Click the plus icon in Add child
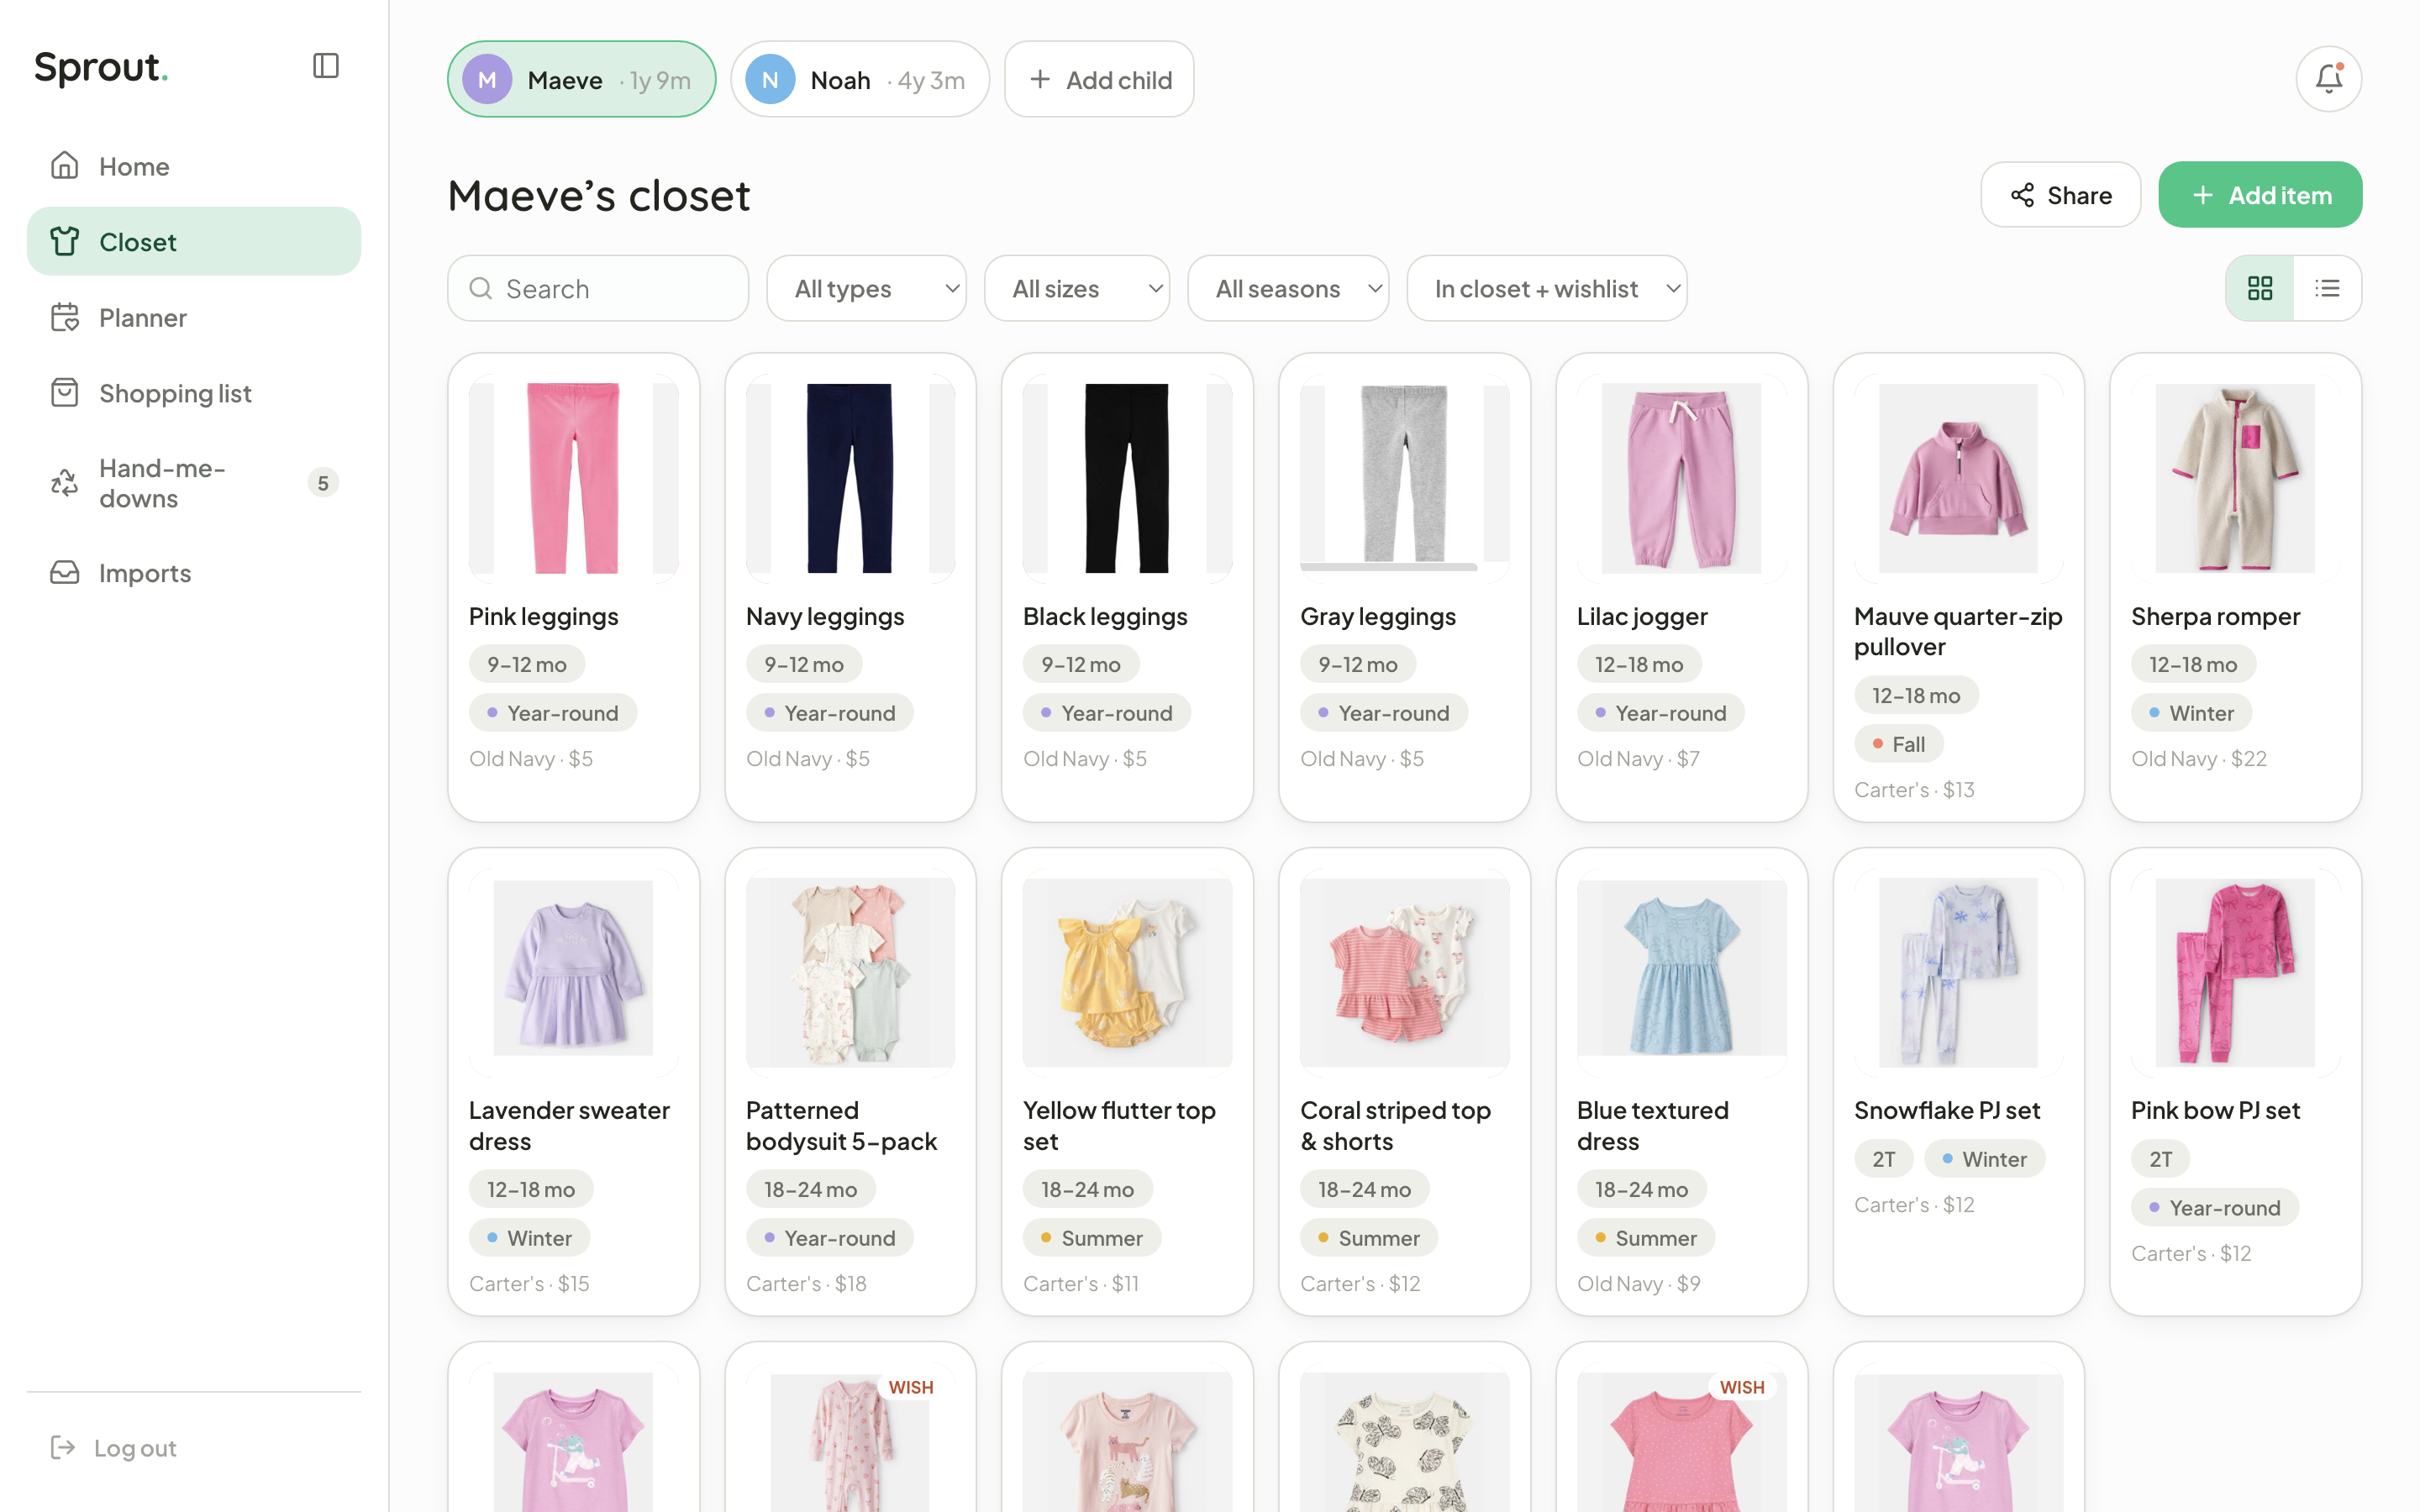The width and height of the screenshot is (2420, 1512). pos(1040,79)
